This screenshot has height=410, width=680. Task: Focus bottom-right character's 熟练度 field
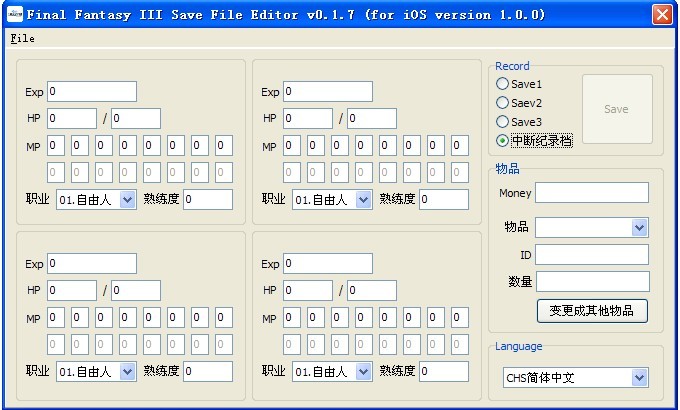pyautogui.click(x=444, y=371)
